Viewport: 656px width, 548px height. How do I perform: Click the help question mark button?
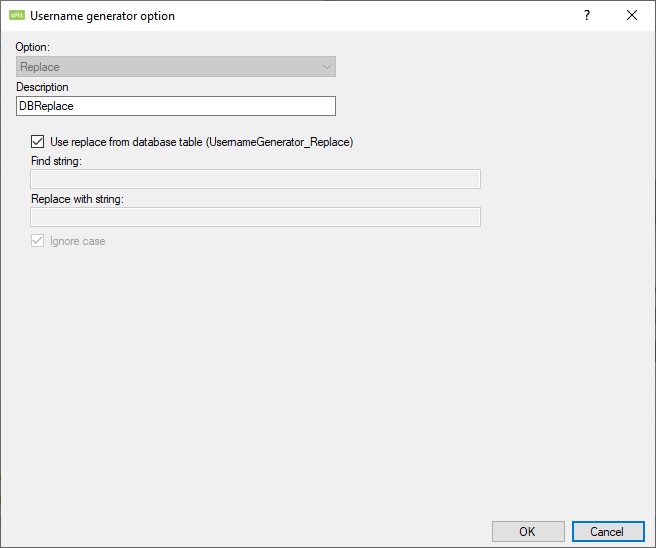(587, 15)
